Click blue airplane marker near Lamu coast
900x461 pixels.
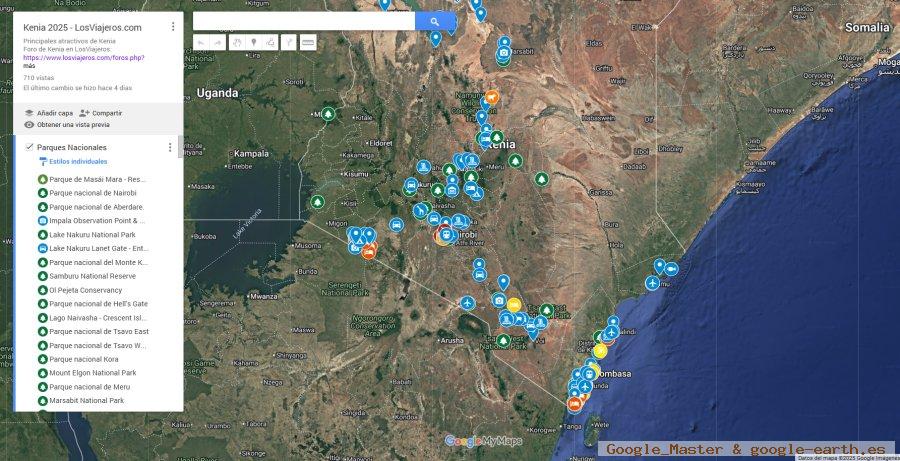[652, 282]
